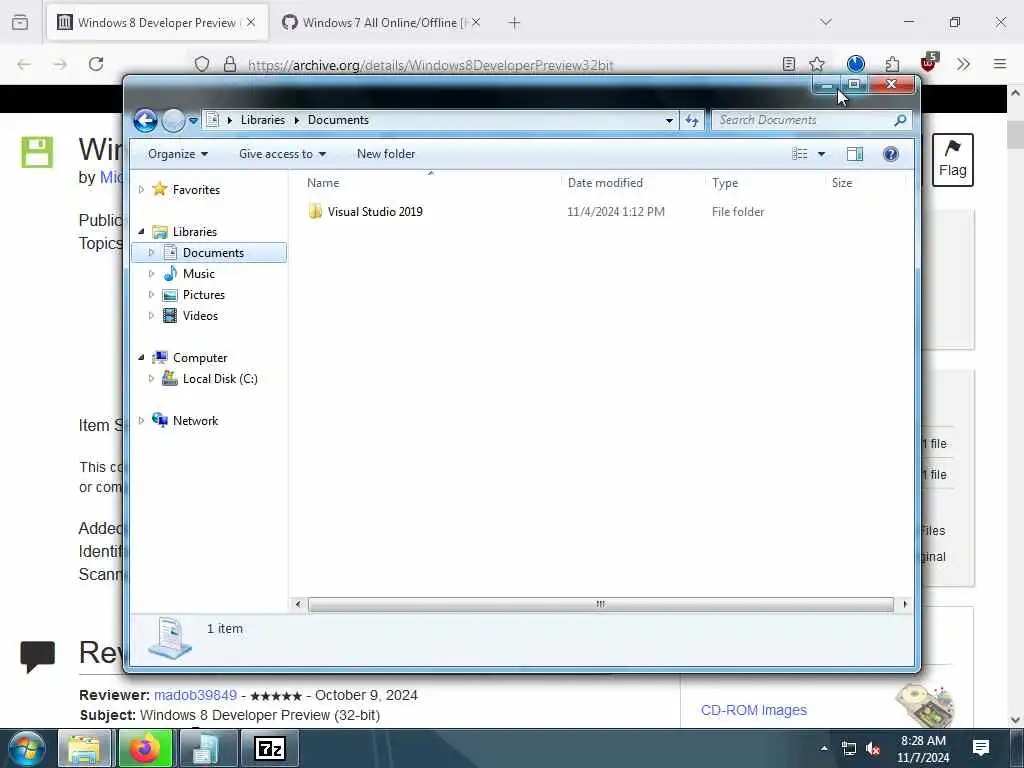This screenshot has height=768, width=1024.
Task: Open the list all tabs dropdown
Action: tap(825, 22)
